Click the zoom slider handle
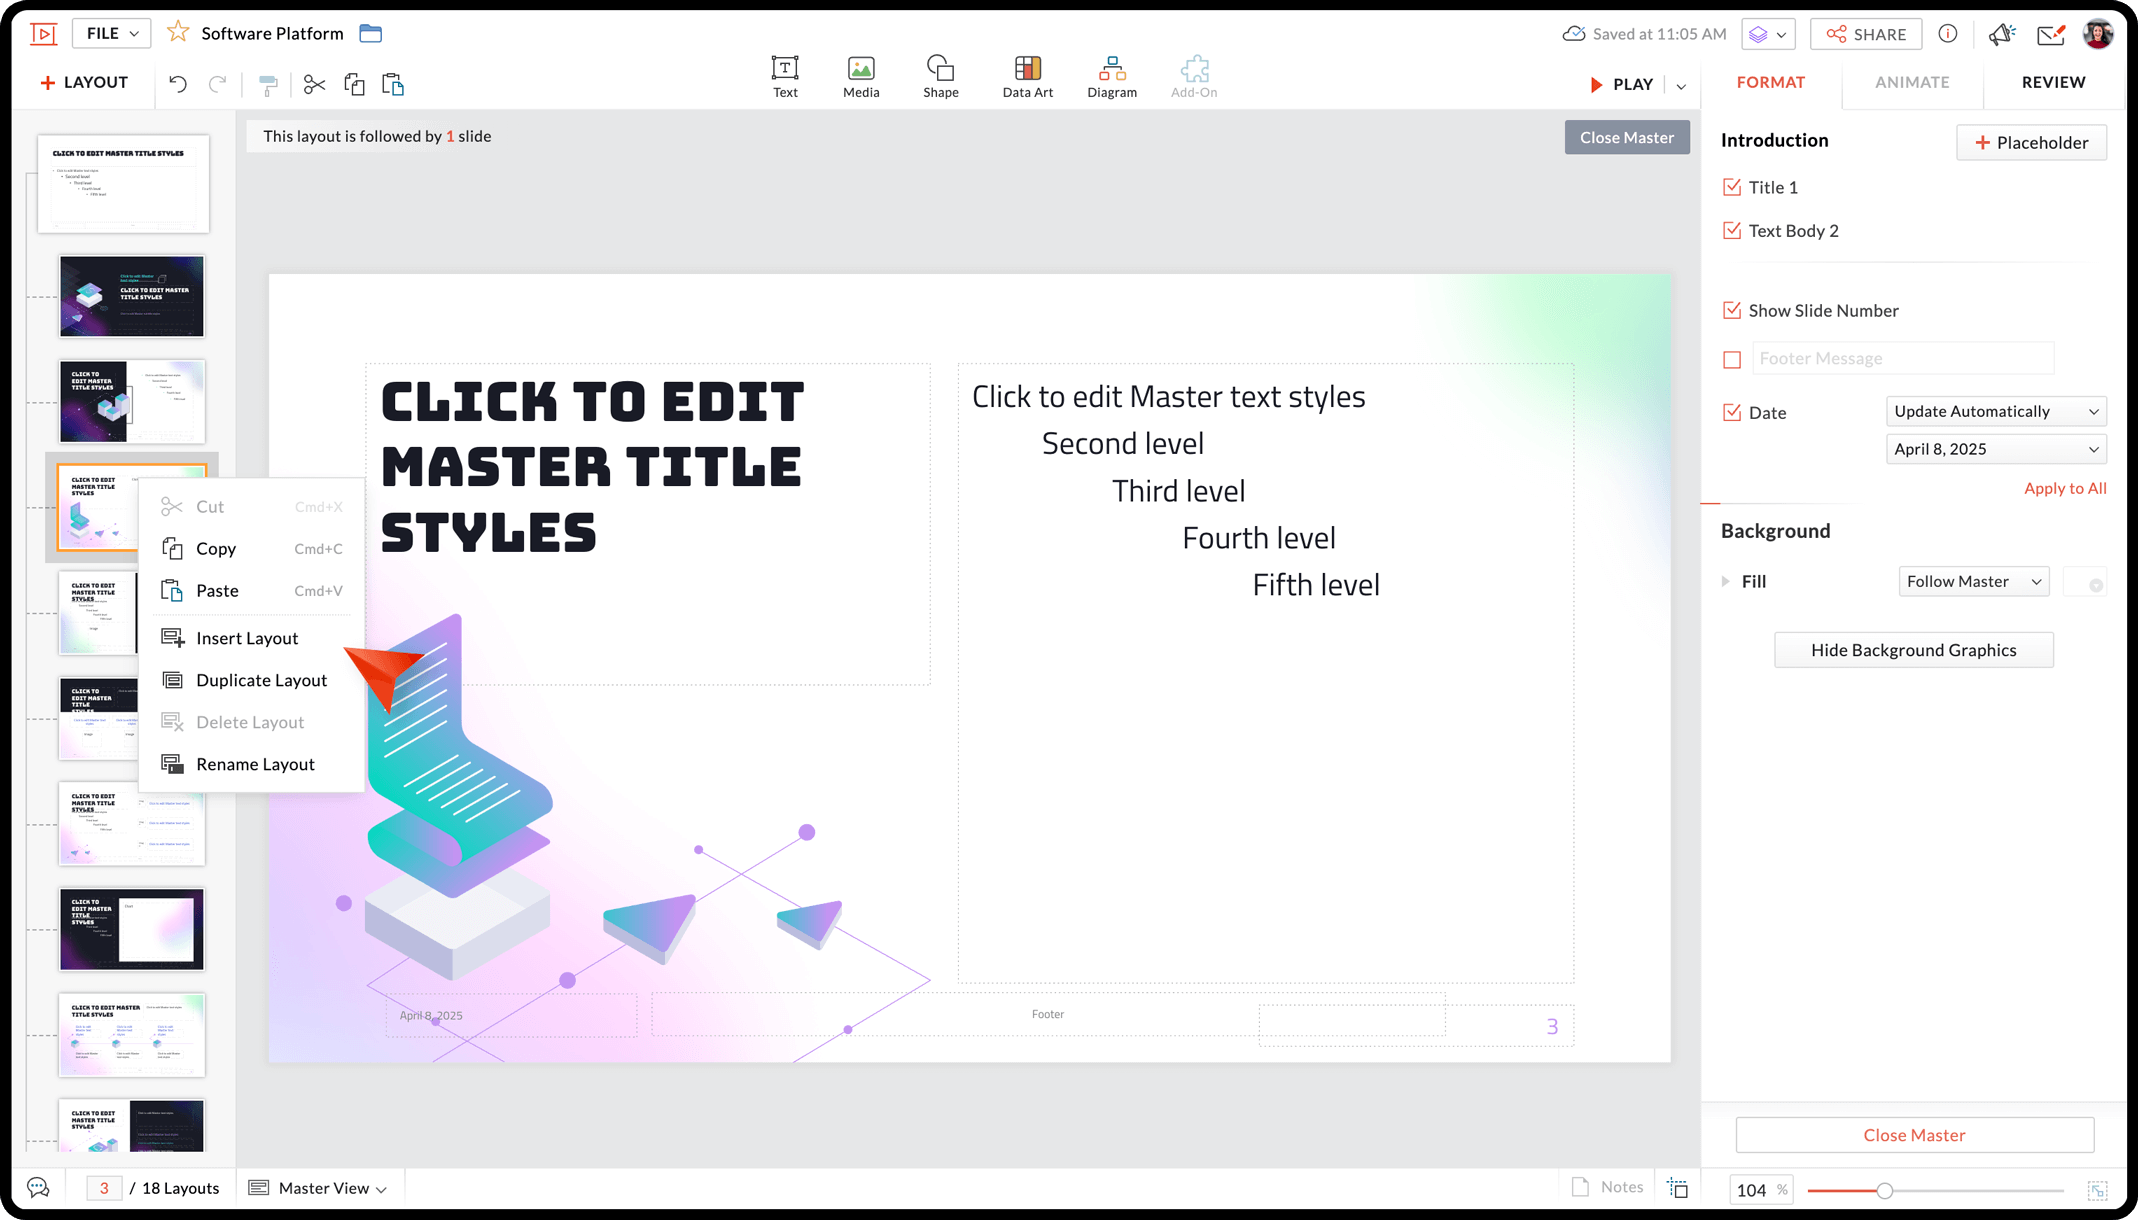The height and width of the screenshot is (1220, 2138). (x=1884, y=1190)
